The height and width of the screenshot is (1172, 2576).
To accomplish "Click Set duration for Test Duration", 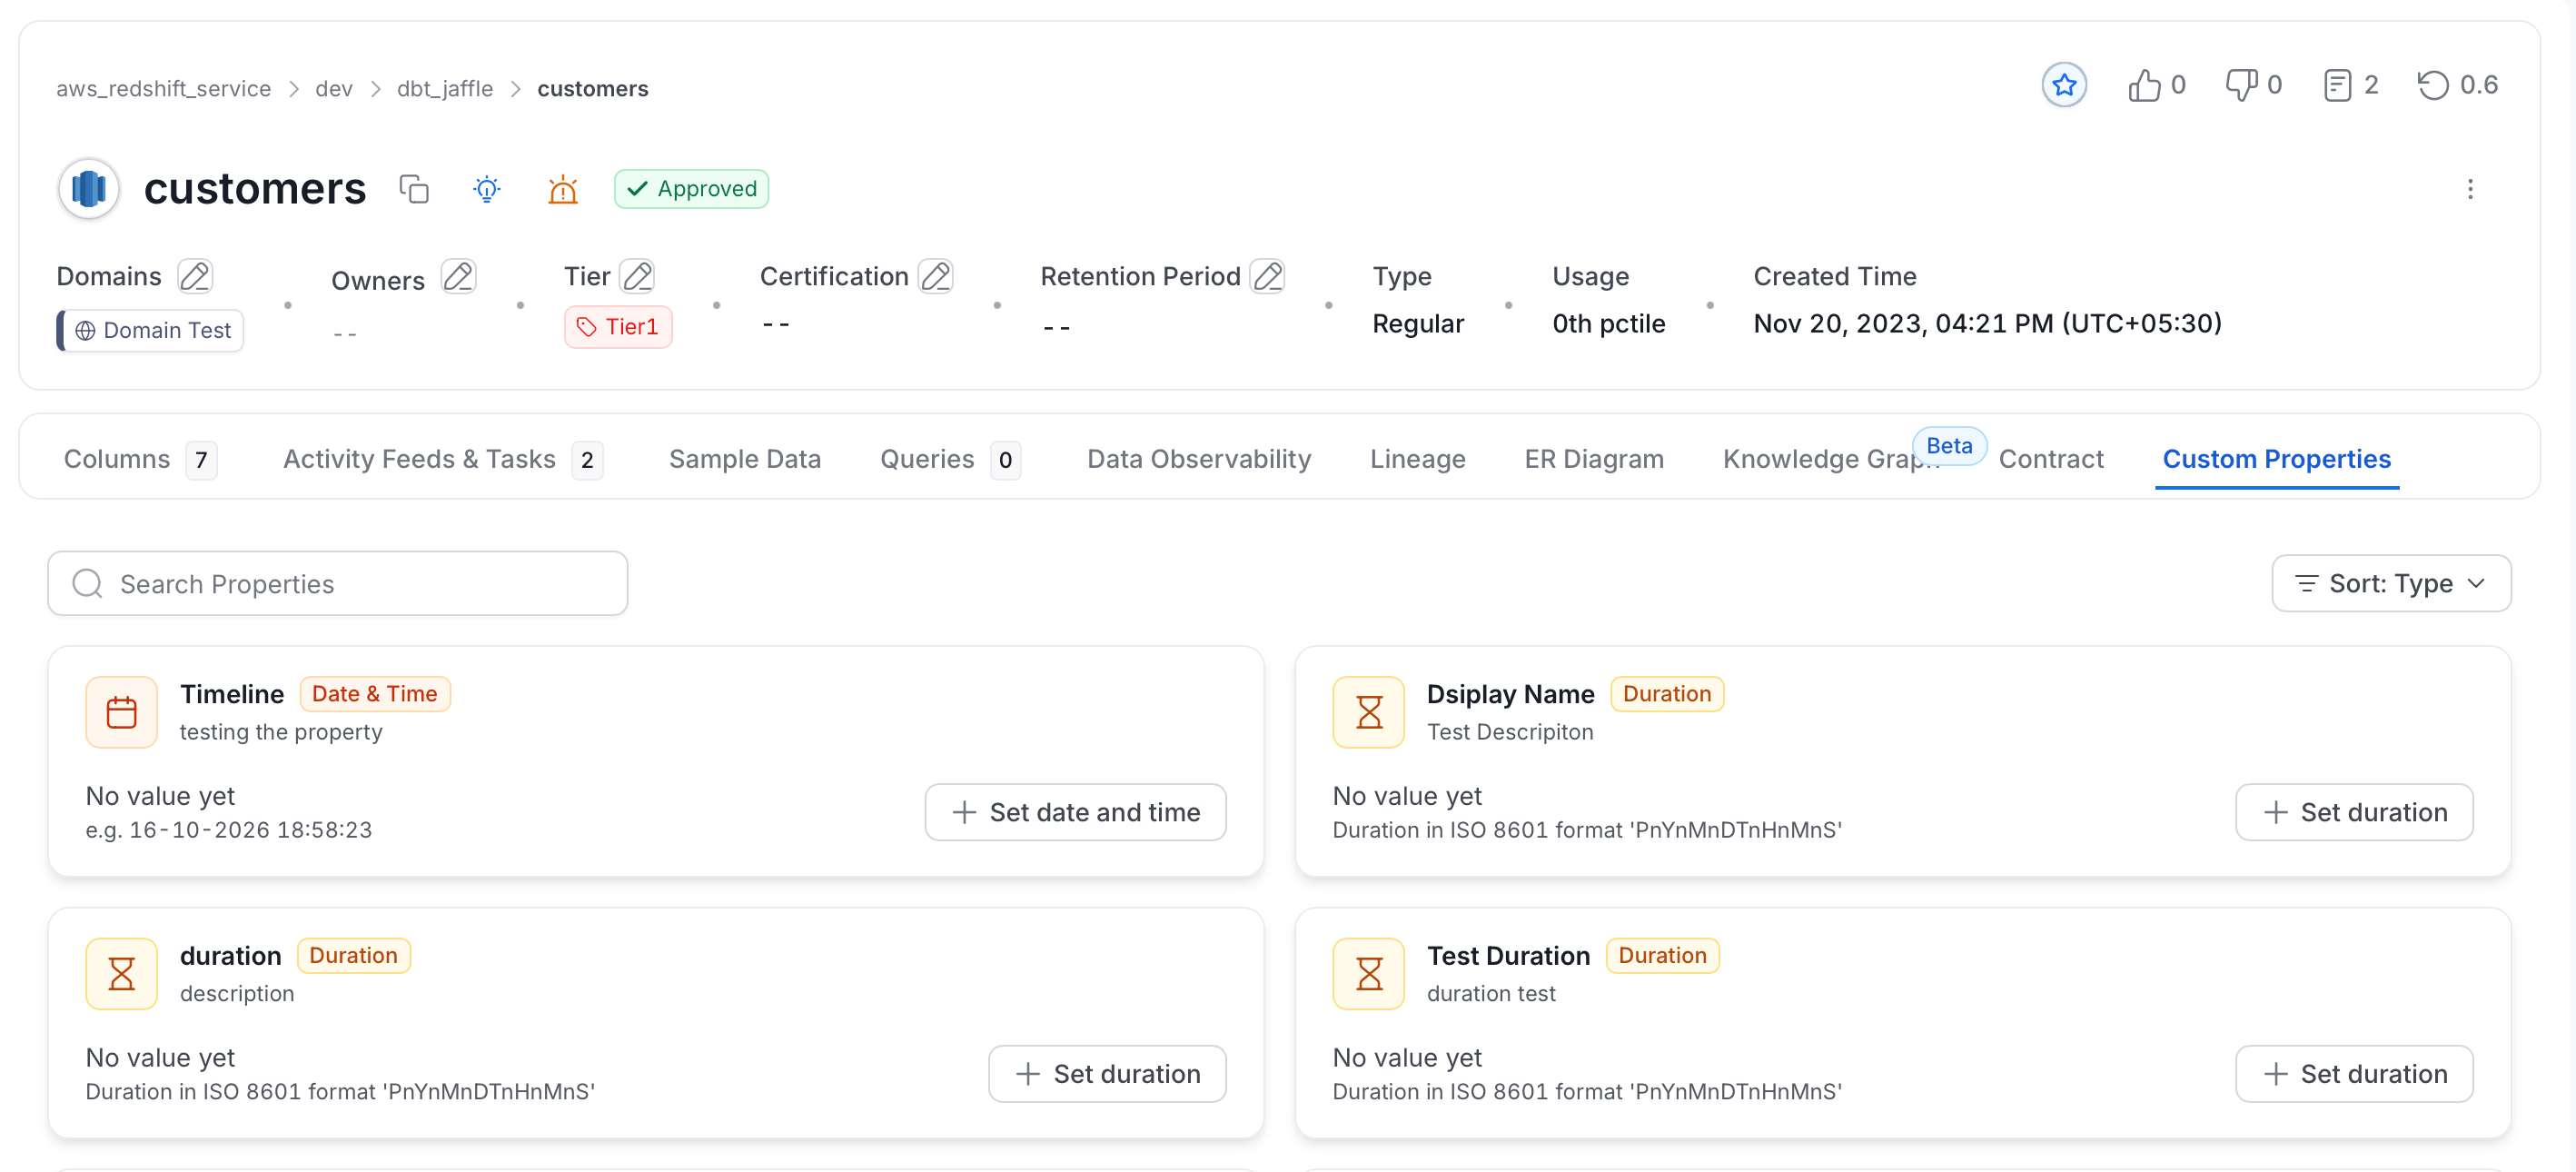I will [2354, 1073].
